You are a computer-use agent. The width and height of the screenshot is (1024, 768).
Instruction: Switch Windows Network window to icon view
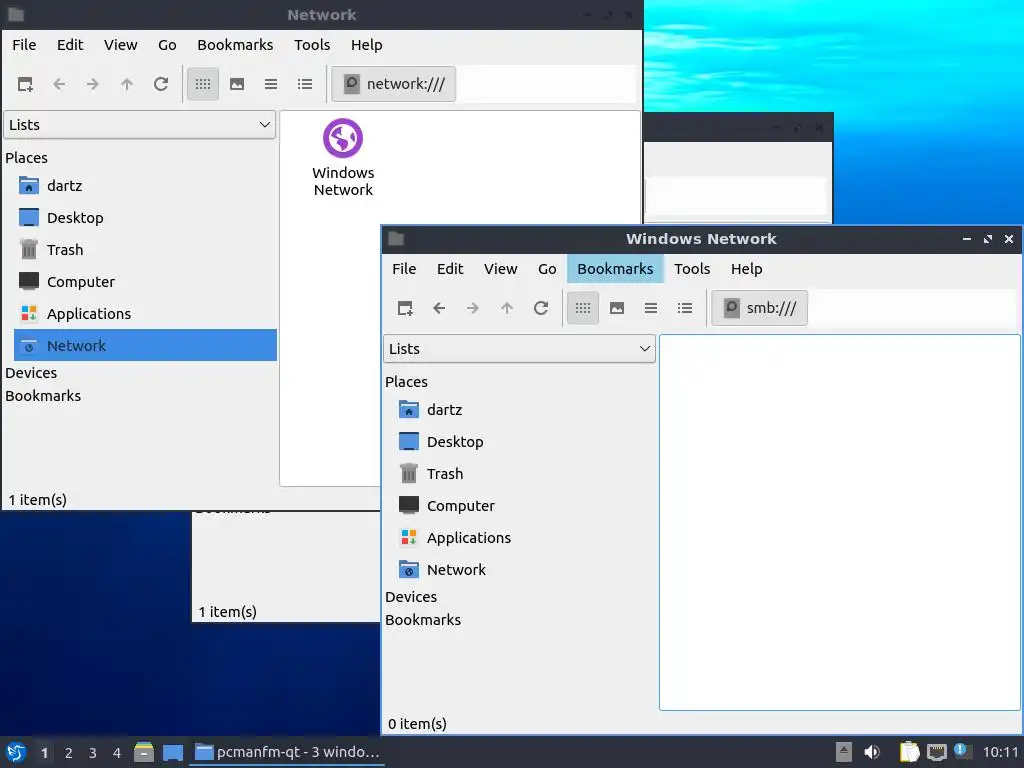click(x=583, y=308)
